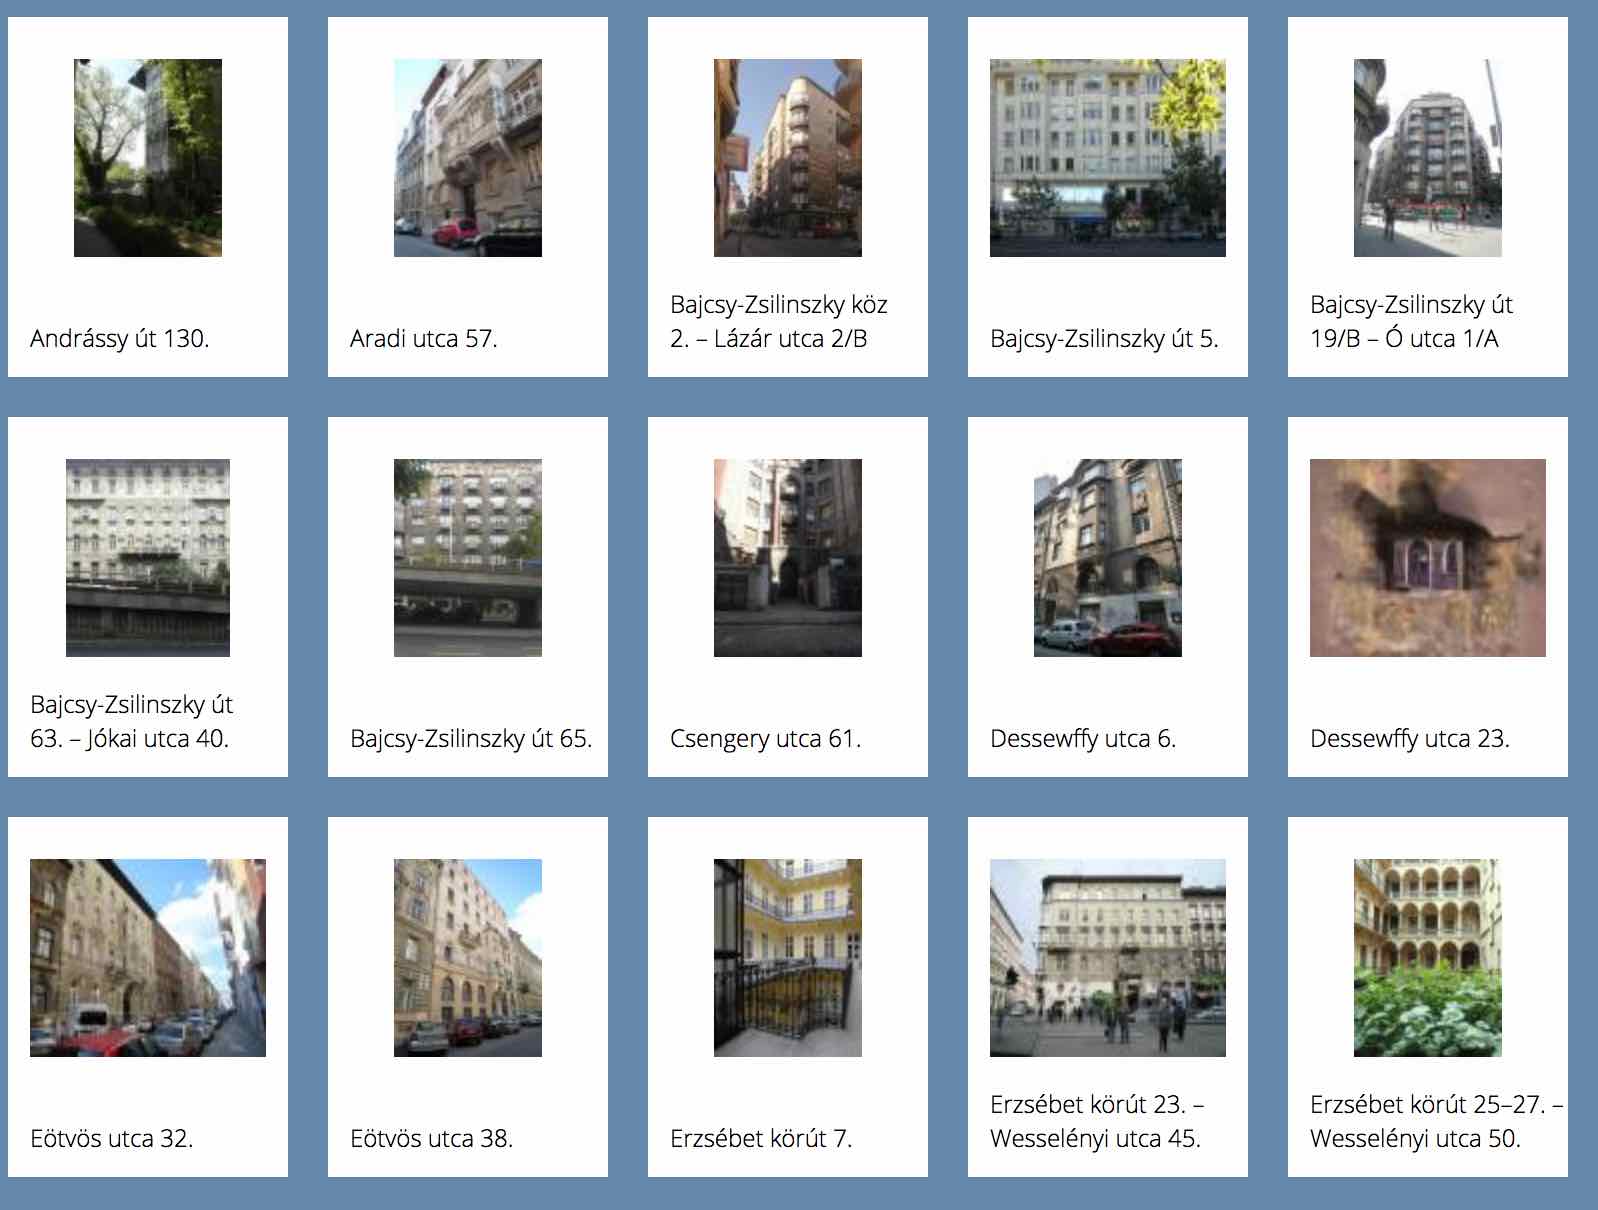This screenshot has width=1598, height=1210.
Task: Click the Erzsébet körút 25–27. – Wesselényi utca 50. caption
Action: point(1438,1122)
